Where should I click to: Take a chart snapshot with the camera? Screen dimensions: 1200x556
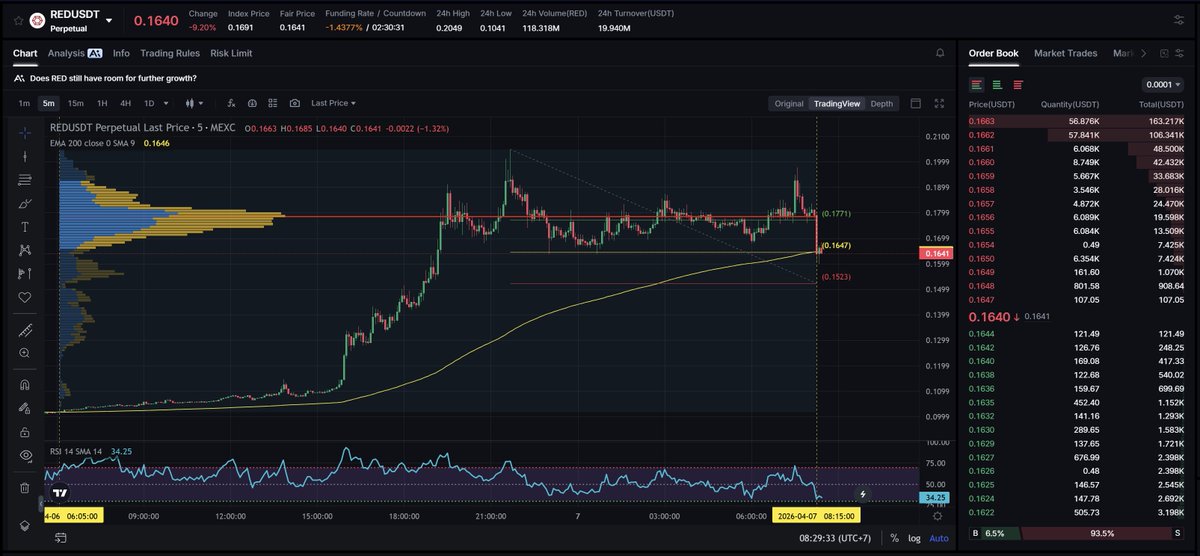click(x=294, y=103)
